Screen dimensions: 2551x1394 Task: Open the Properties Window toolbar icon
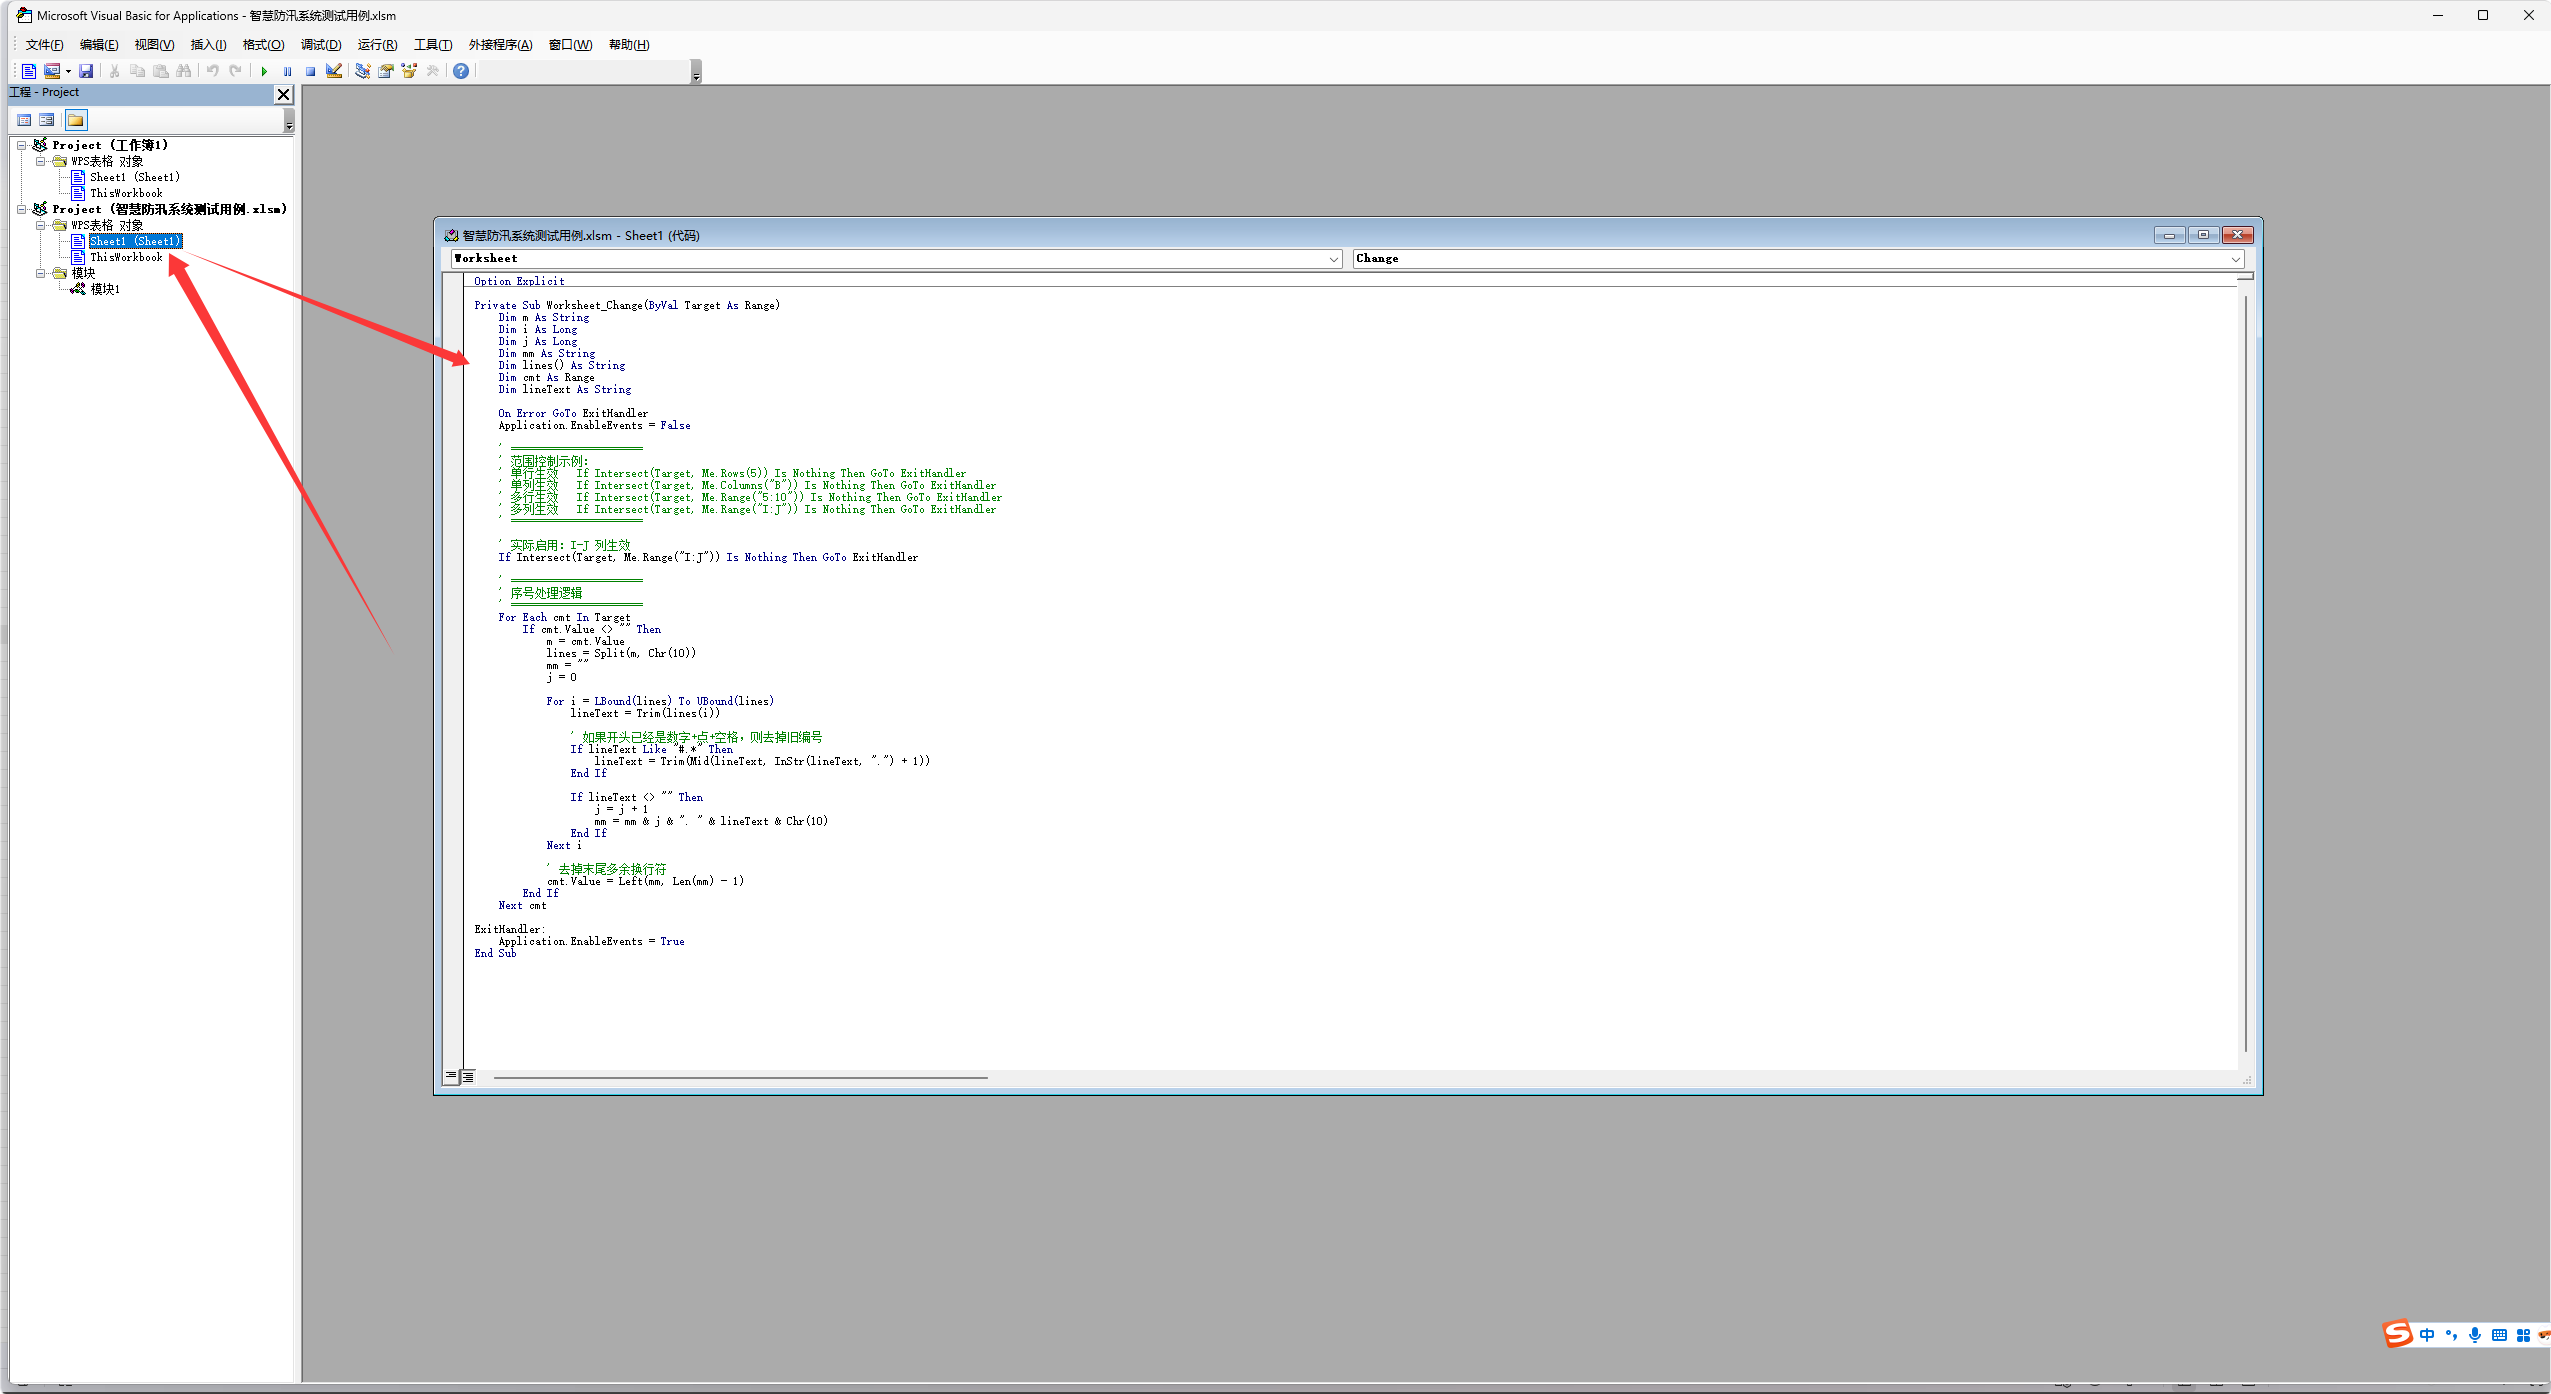(x=386, y=71)
